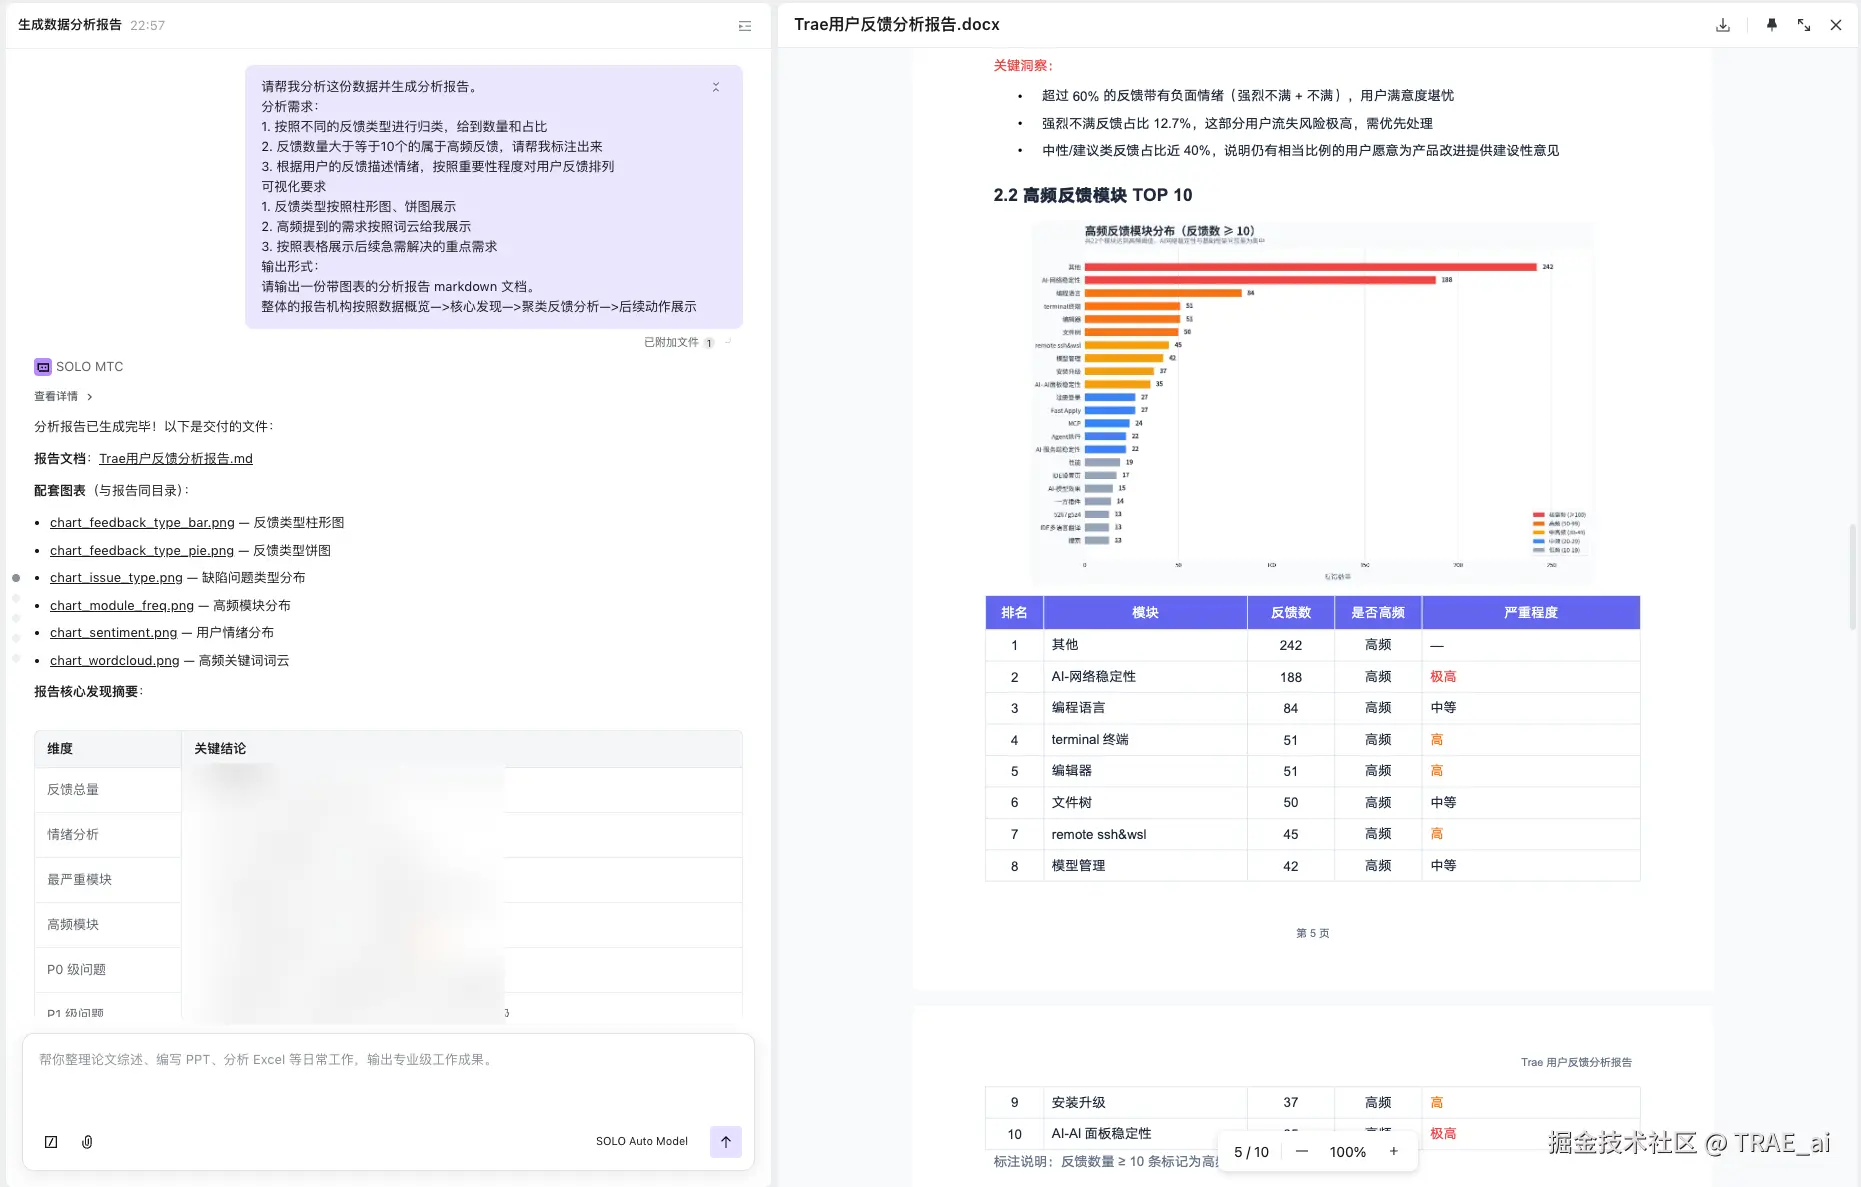Screen dimensions: 1861x1187
Task: Zoom in the document with the plus icon
Action: (x=1394, y=1152)
